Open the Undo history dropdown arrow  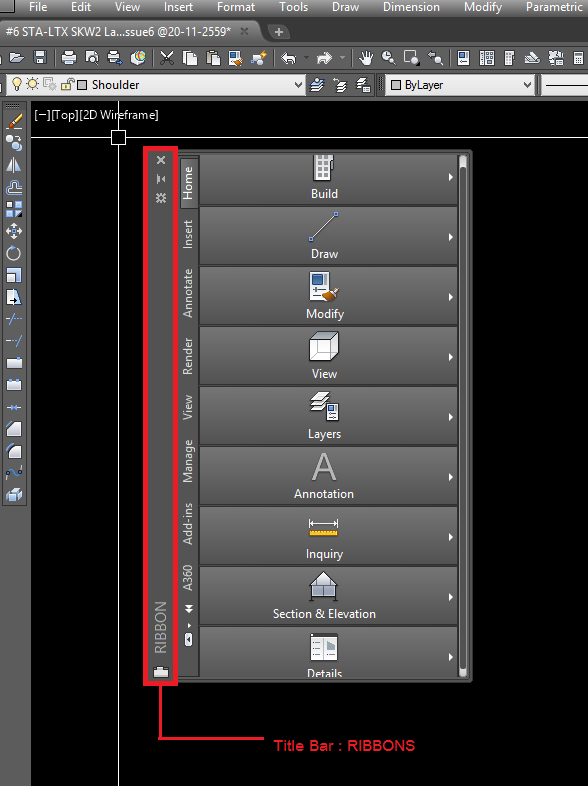(x=306, y=58)
